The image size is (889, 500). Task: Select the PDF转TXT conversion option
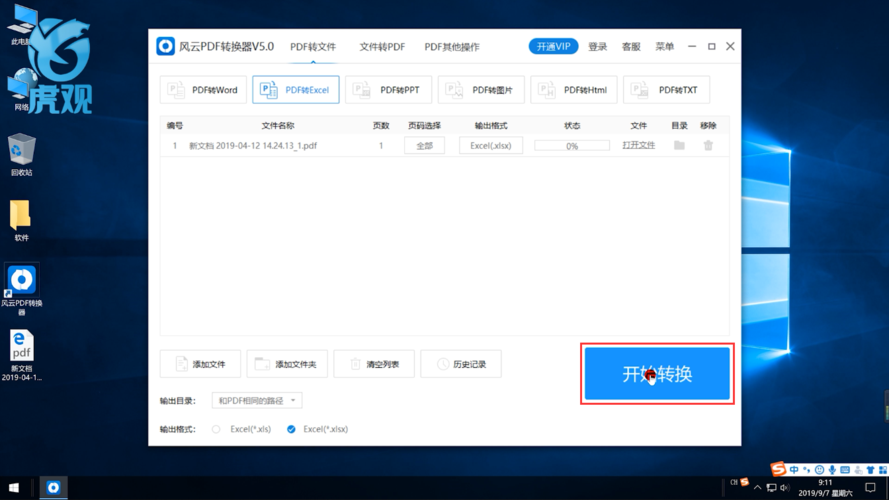pos(666,90)
